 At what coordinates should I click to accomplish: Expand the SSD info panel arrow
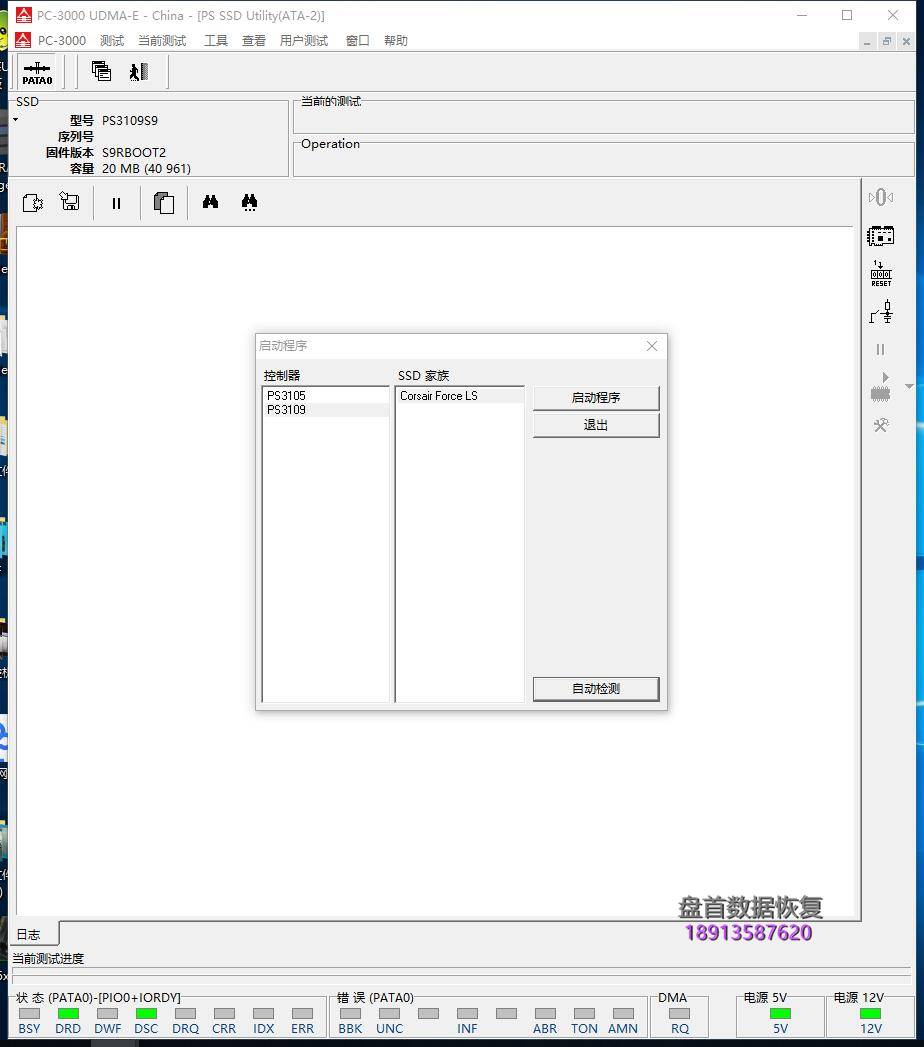(15, 120)
